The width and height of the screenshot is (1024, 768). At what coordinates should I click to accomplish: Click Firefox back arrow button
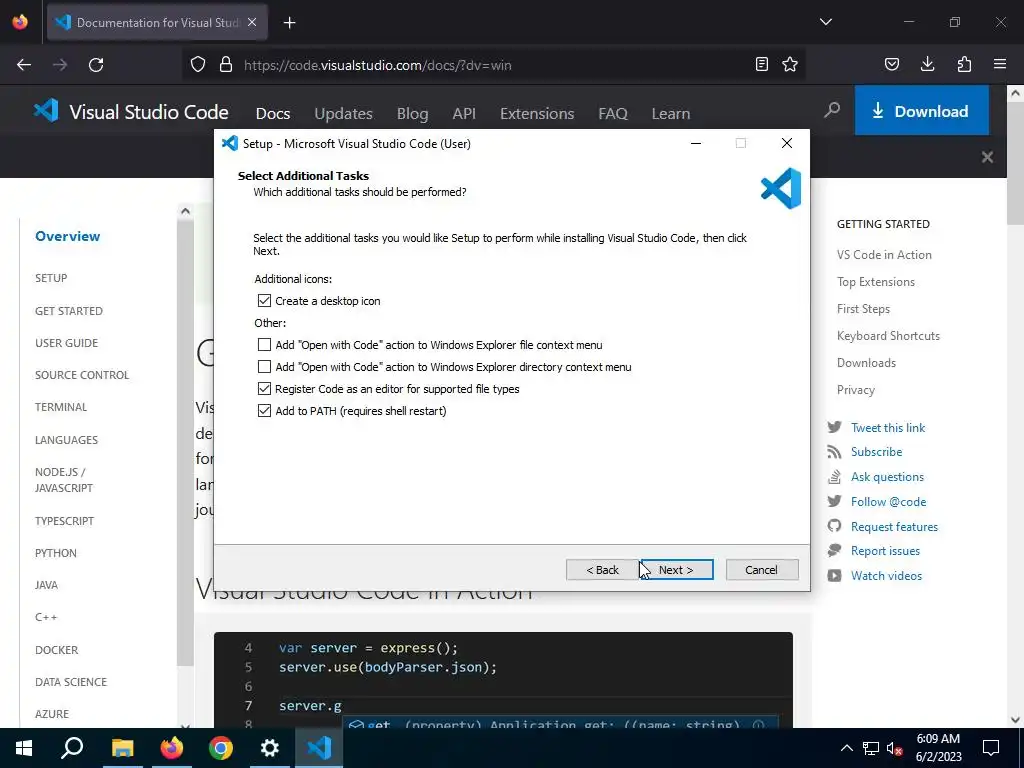pyautogui.click(x=24, y=65)
